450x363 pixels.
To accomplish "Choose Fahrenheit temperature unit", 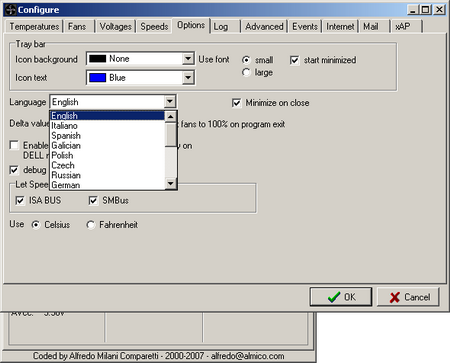I will pyautogui.click(x=90, y=225).
